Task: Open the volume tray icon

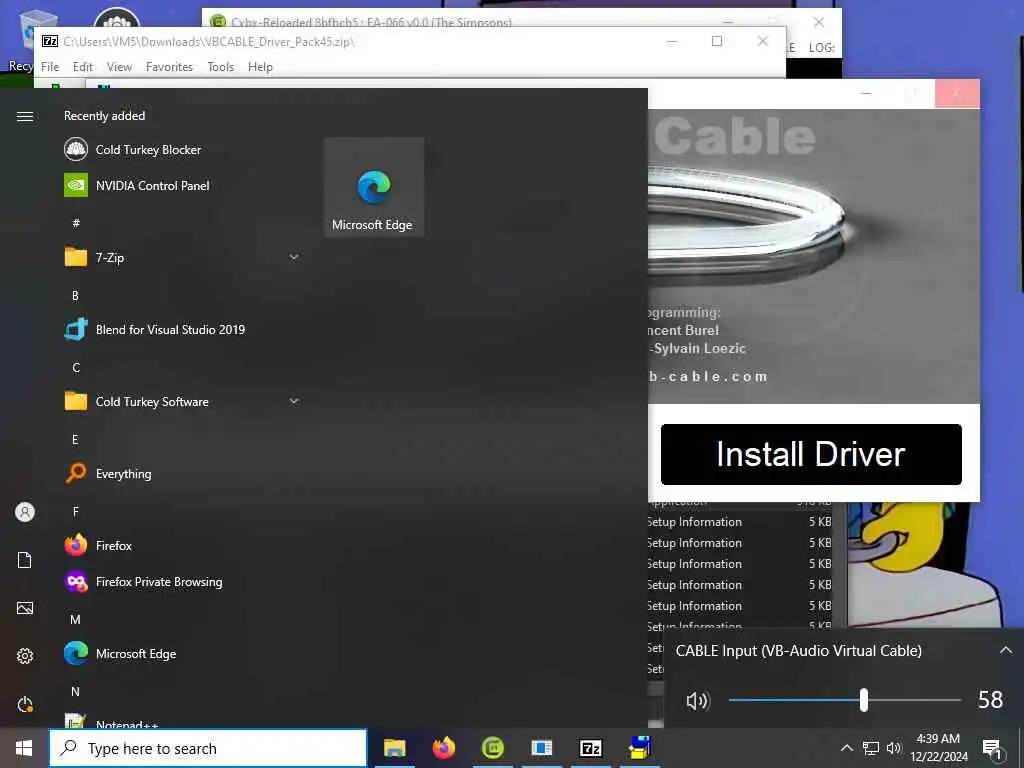Action: (894, 748)
